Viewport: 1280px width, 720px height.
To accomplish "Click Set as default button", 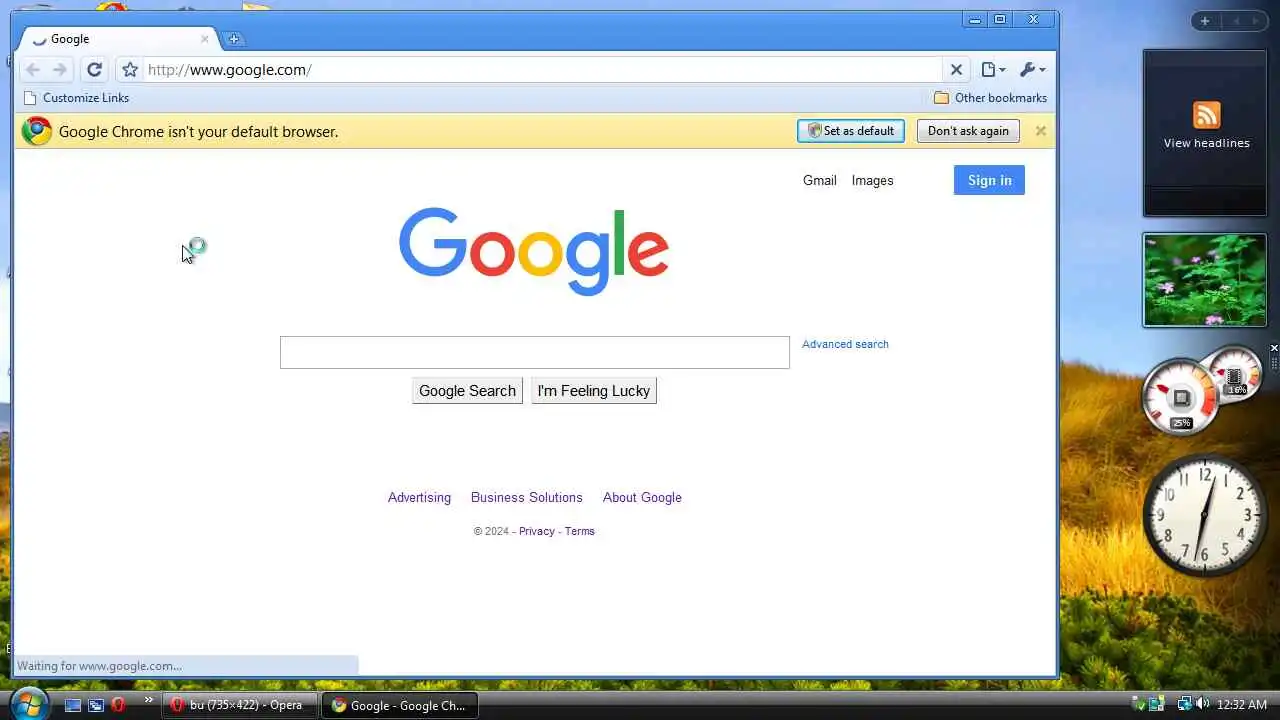I will pos(851,131).
